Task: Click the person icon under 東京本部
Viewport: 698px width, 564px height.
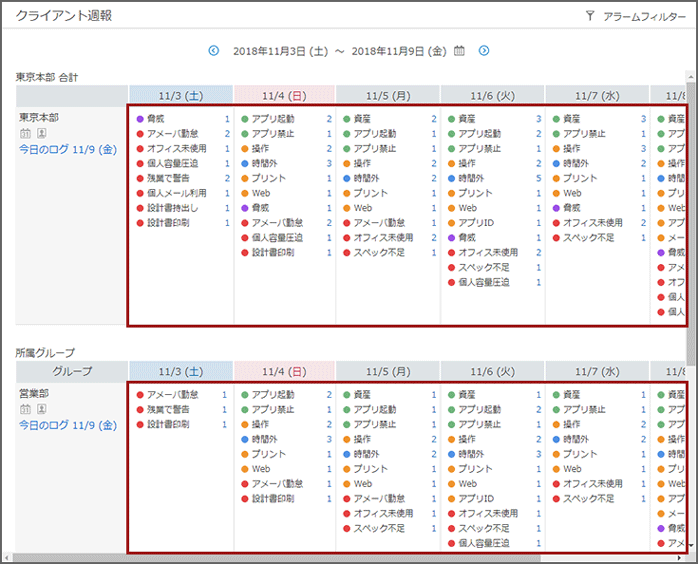Action: point(41,133)
